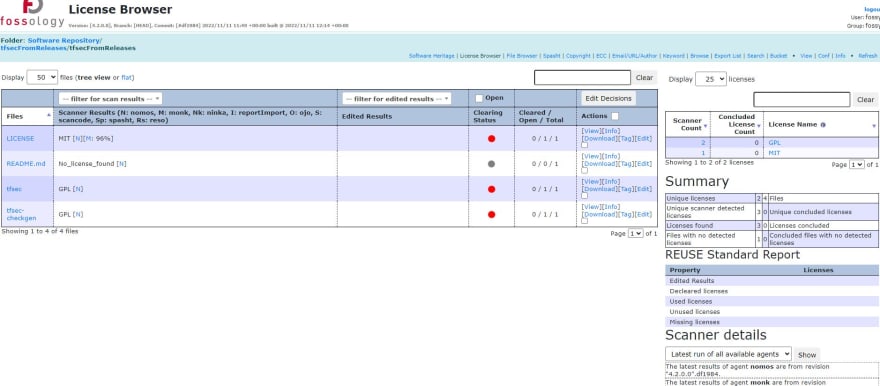Click the Show button under Scanner details
The image size is (880, 386).
tap(807, 355)
